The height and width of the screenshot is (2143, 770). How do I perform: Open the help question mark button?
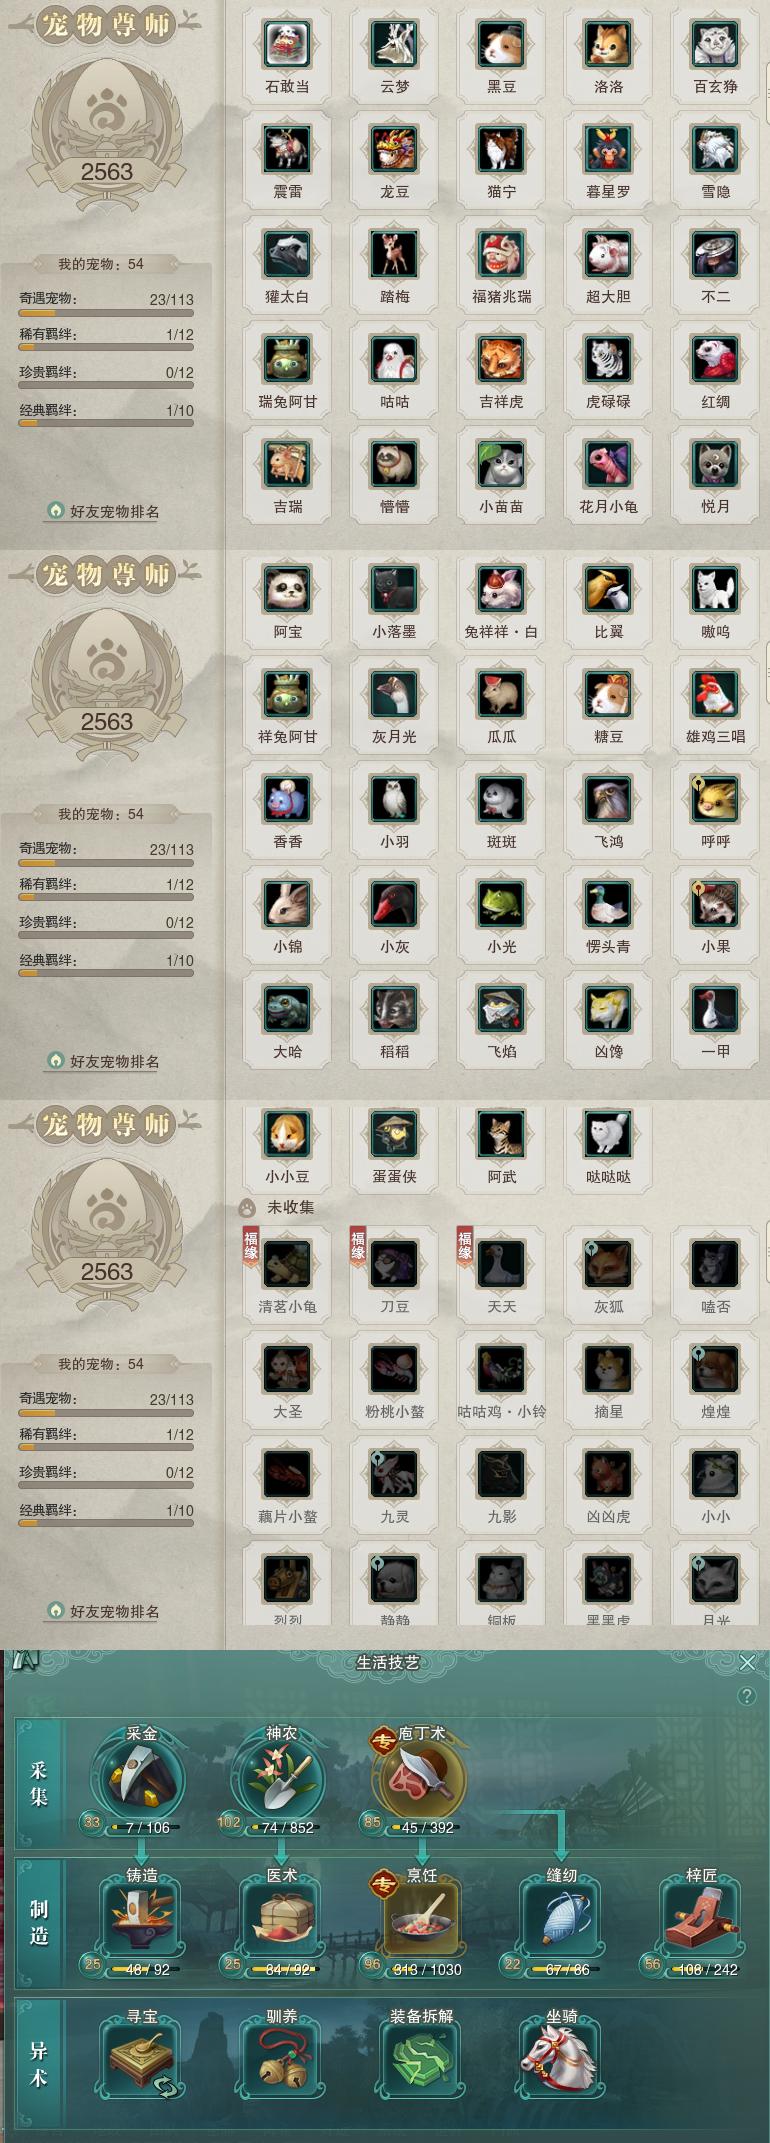coord(746,1695)
